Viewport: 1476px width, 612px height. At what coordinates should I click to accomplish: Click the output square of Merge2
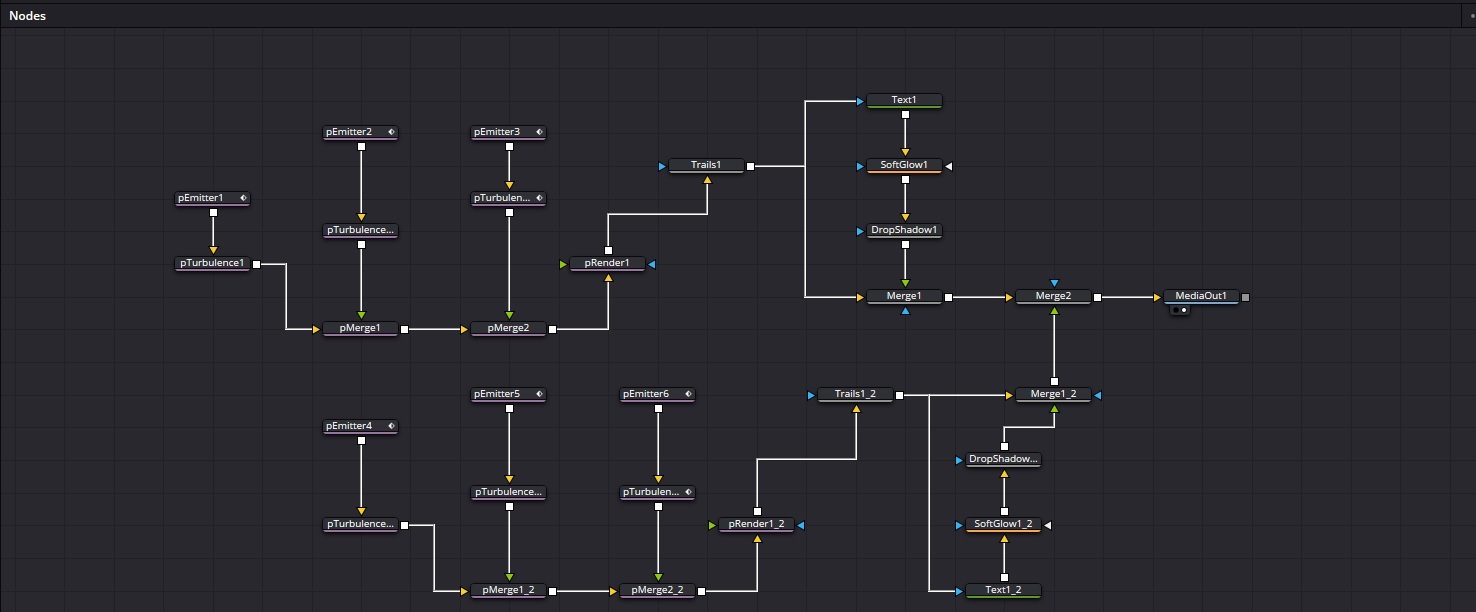pos(1097,297)
